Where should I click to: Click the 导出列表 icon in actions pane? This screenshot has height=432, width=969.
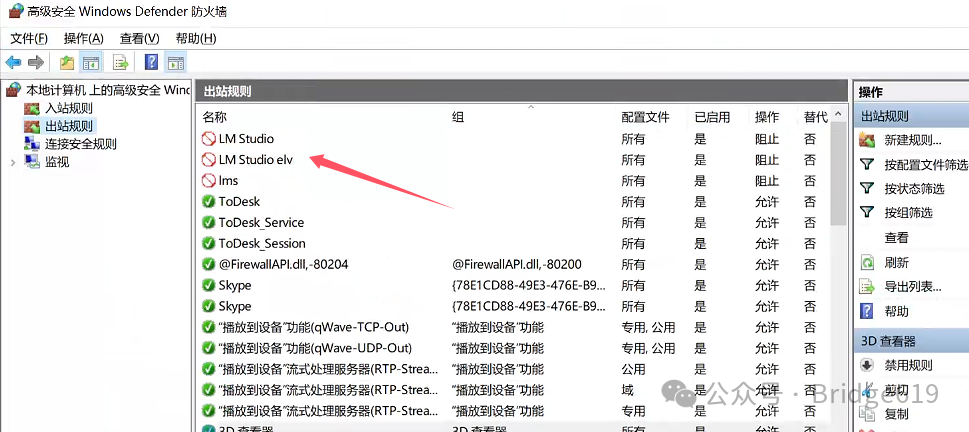(868, 287)
